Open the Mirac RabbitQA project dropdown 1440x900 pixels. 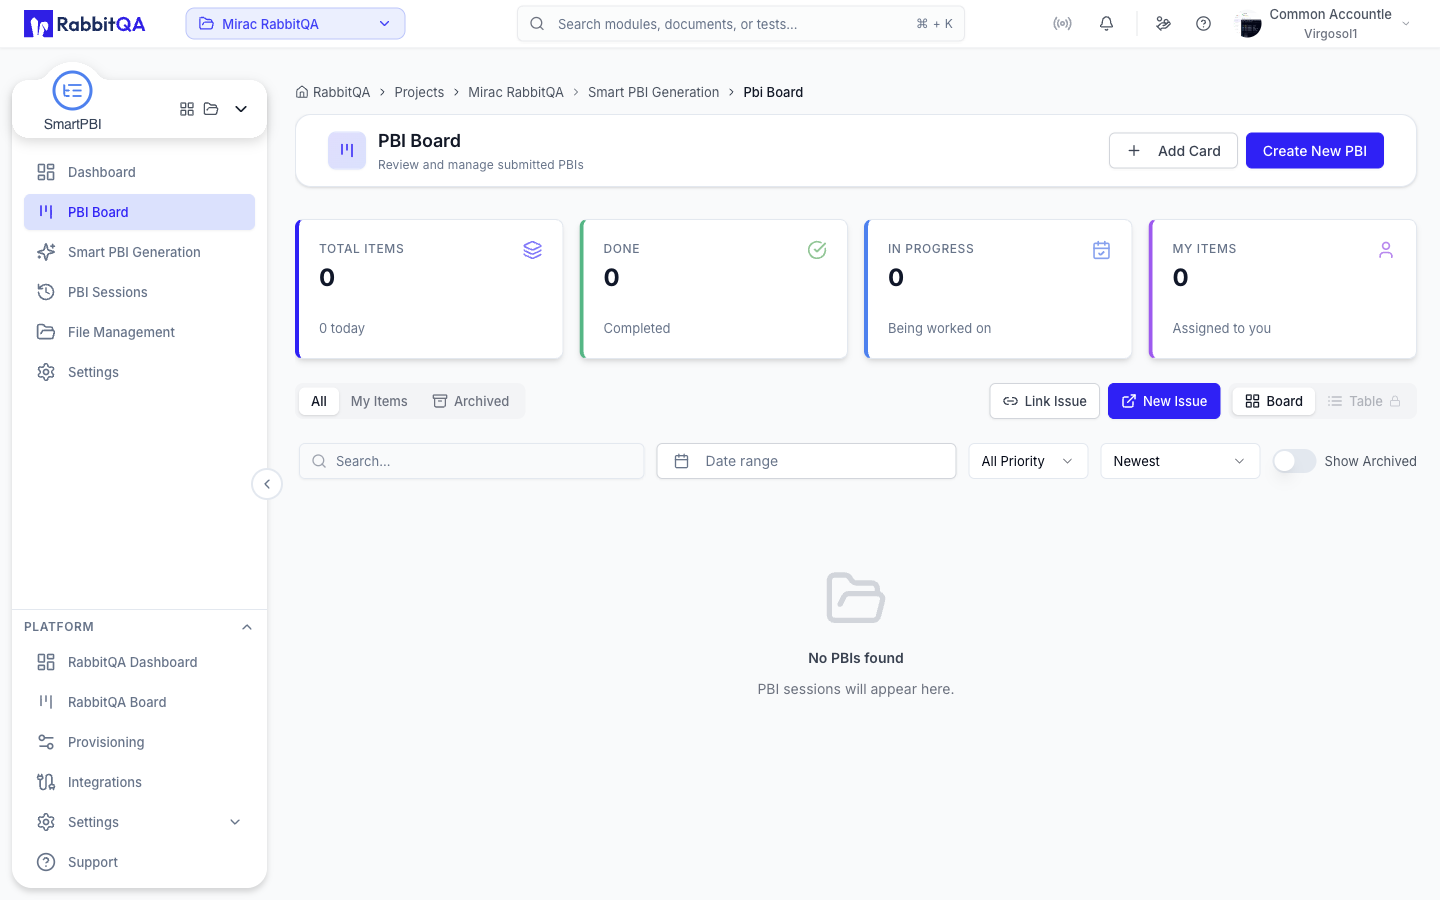point(295,24)
